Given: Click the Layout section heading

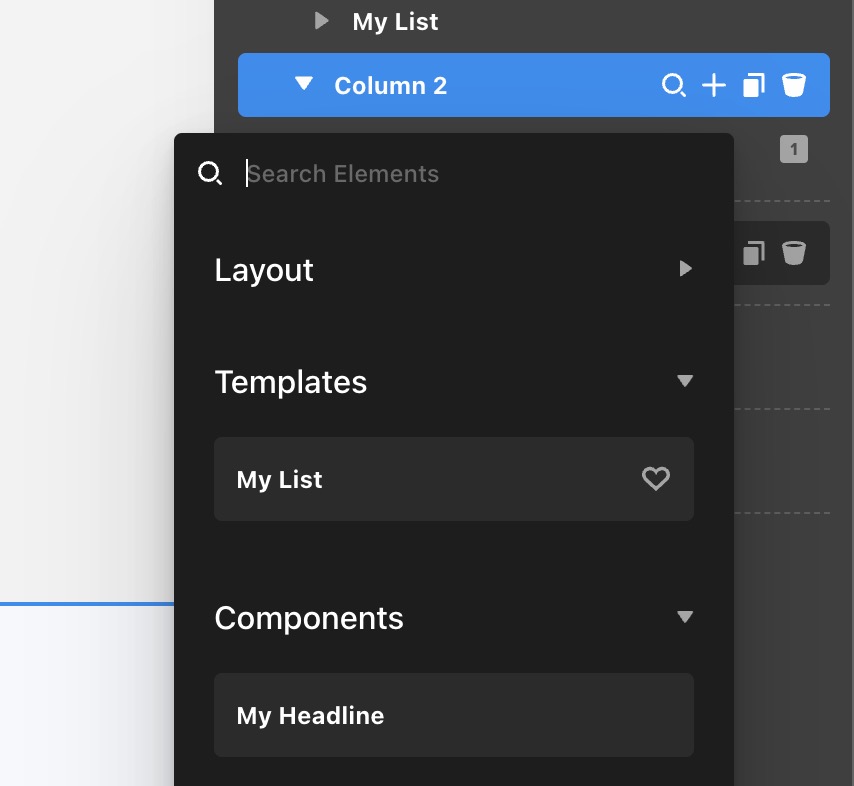Looking at the screenshot, I should tap(264, 270).
